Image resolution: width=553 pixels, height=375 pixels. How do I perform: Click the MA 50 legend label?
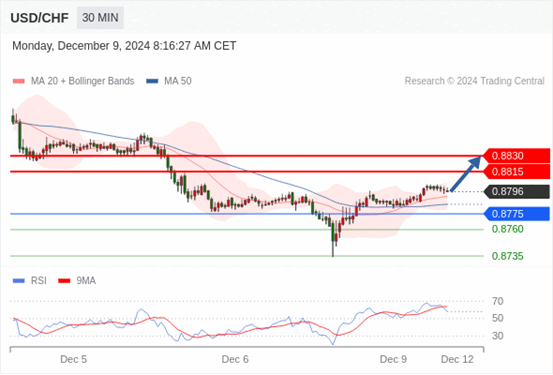[178, 81]
